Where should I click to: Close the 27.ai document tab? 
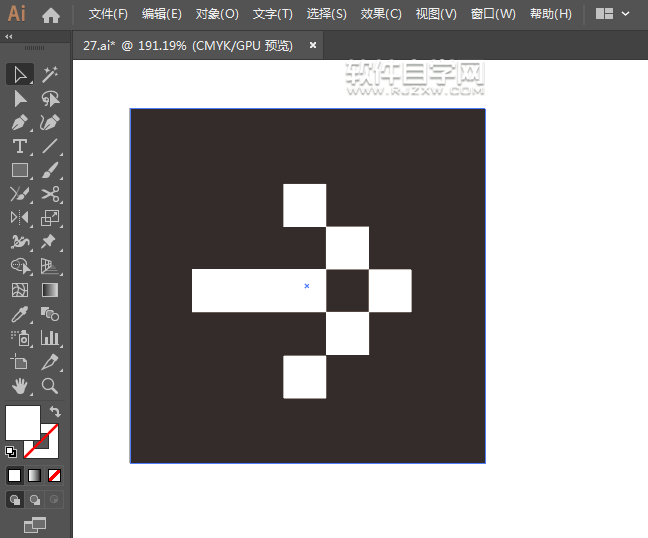coord(313,45)
